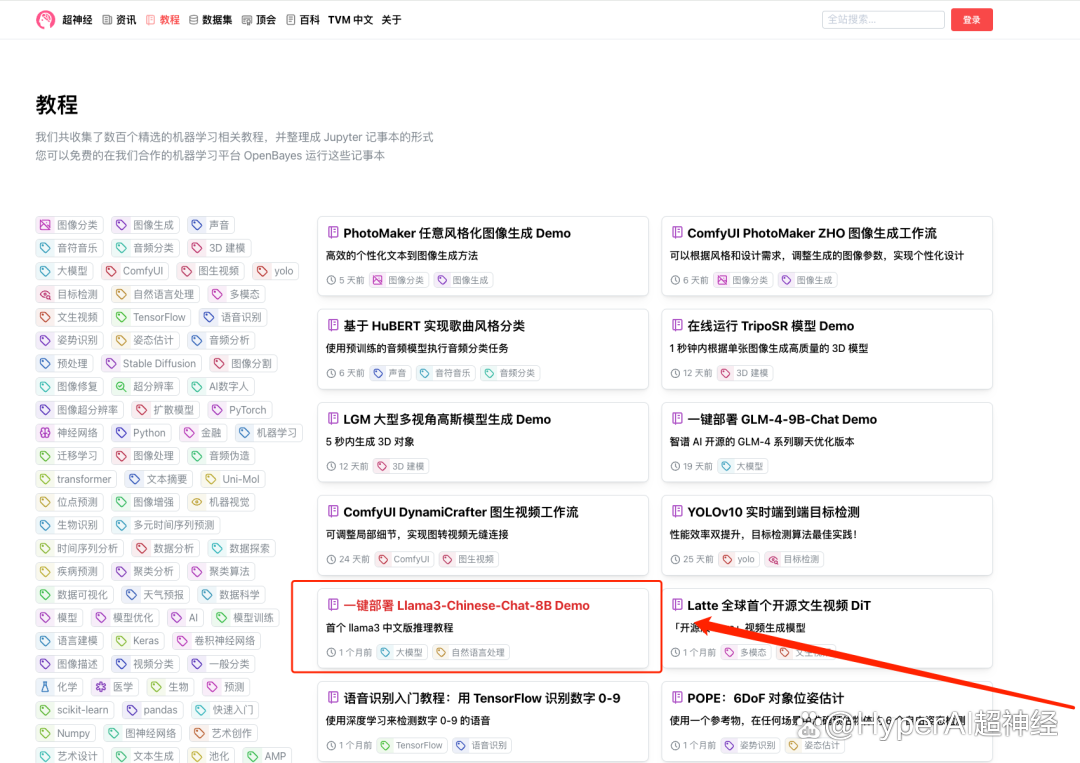Choose the transformer tag
Viewport: 1080px width, 763px height.
76,479
